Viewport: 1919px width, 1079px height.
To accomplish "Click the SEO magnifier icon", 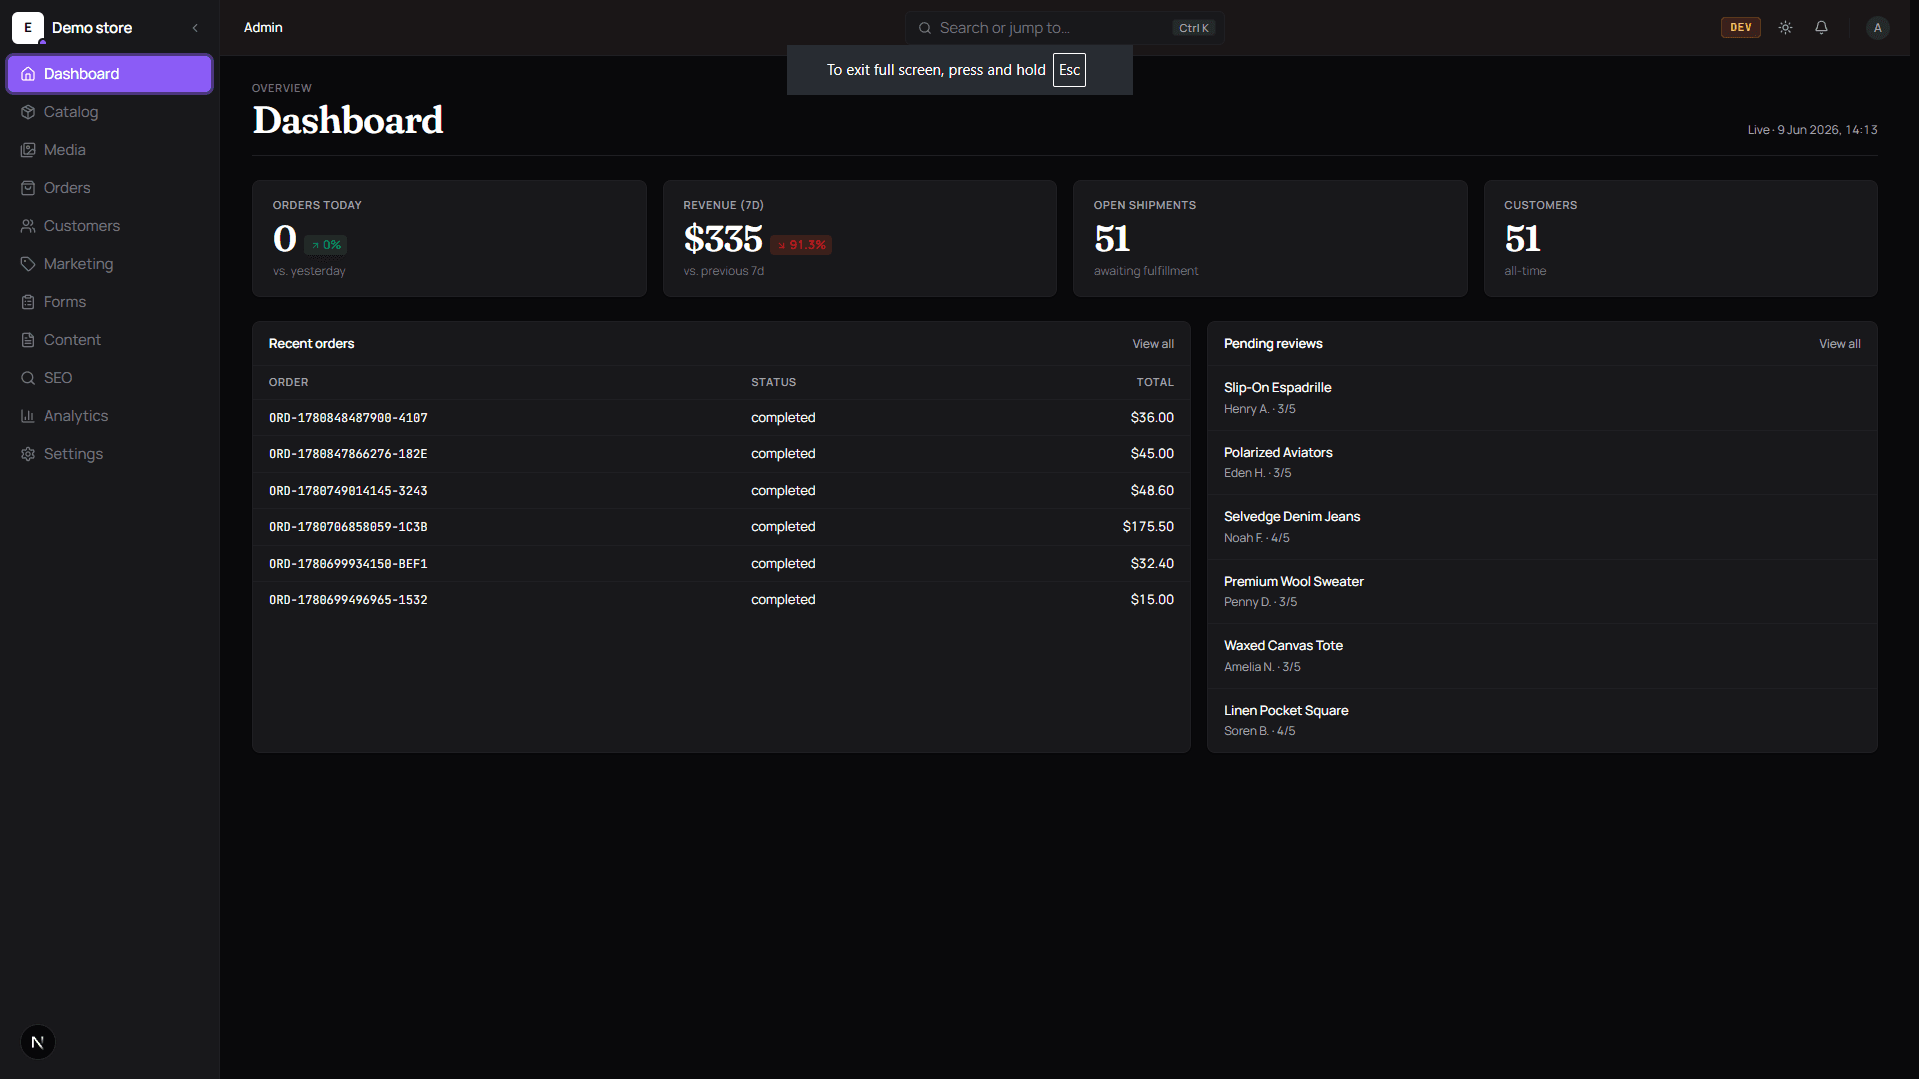I will pyautogui.click(x=28, y=378).
